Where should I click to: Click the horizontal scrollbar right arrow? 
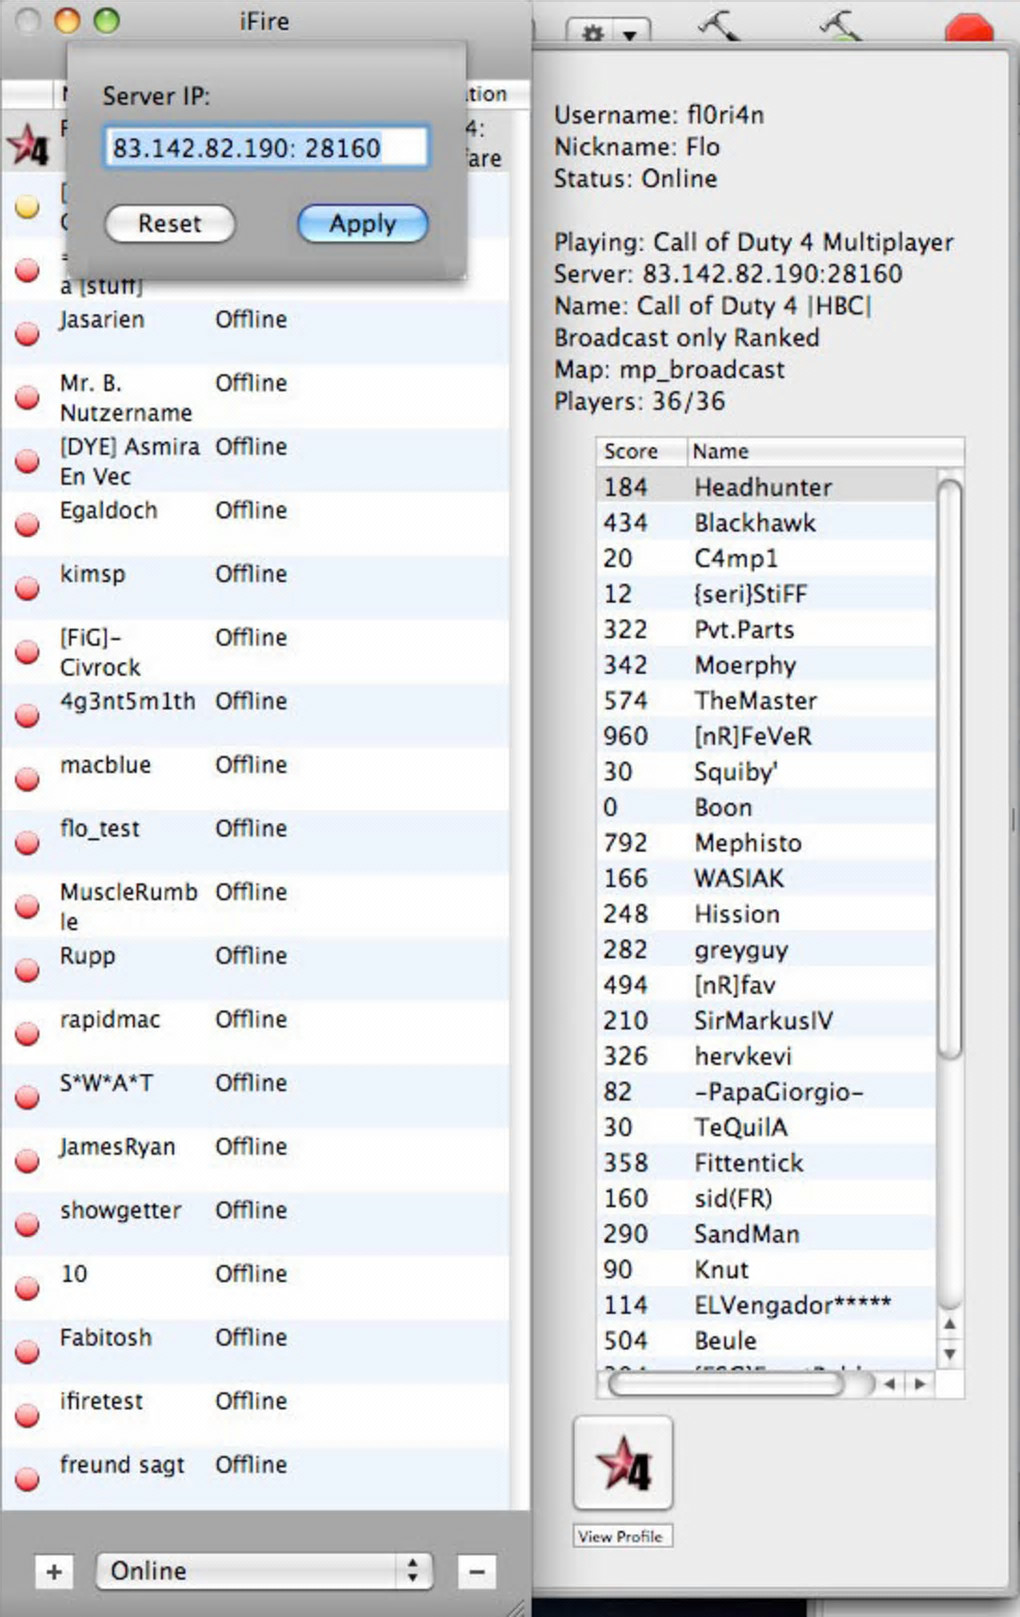[920, 1384]
